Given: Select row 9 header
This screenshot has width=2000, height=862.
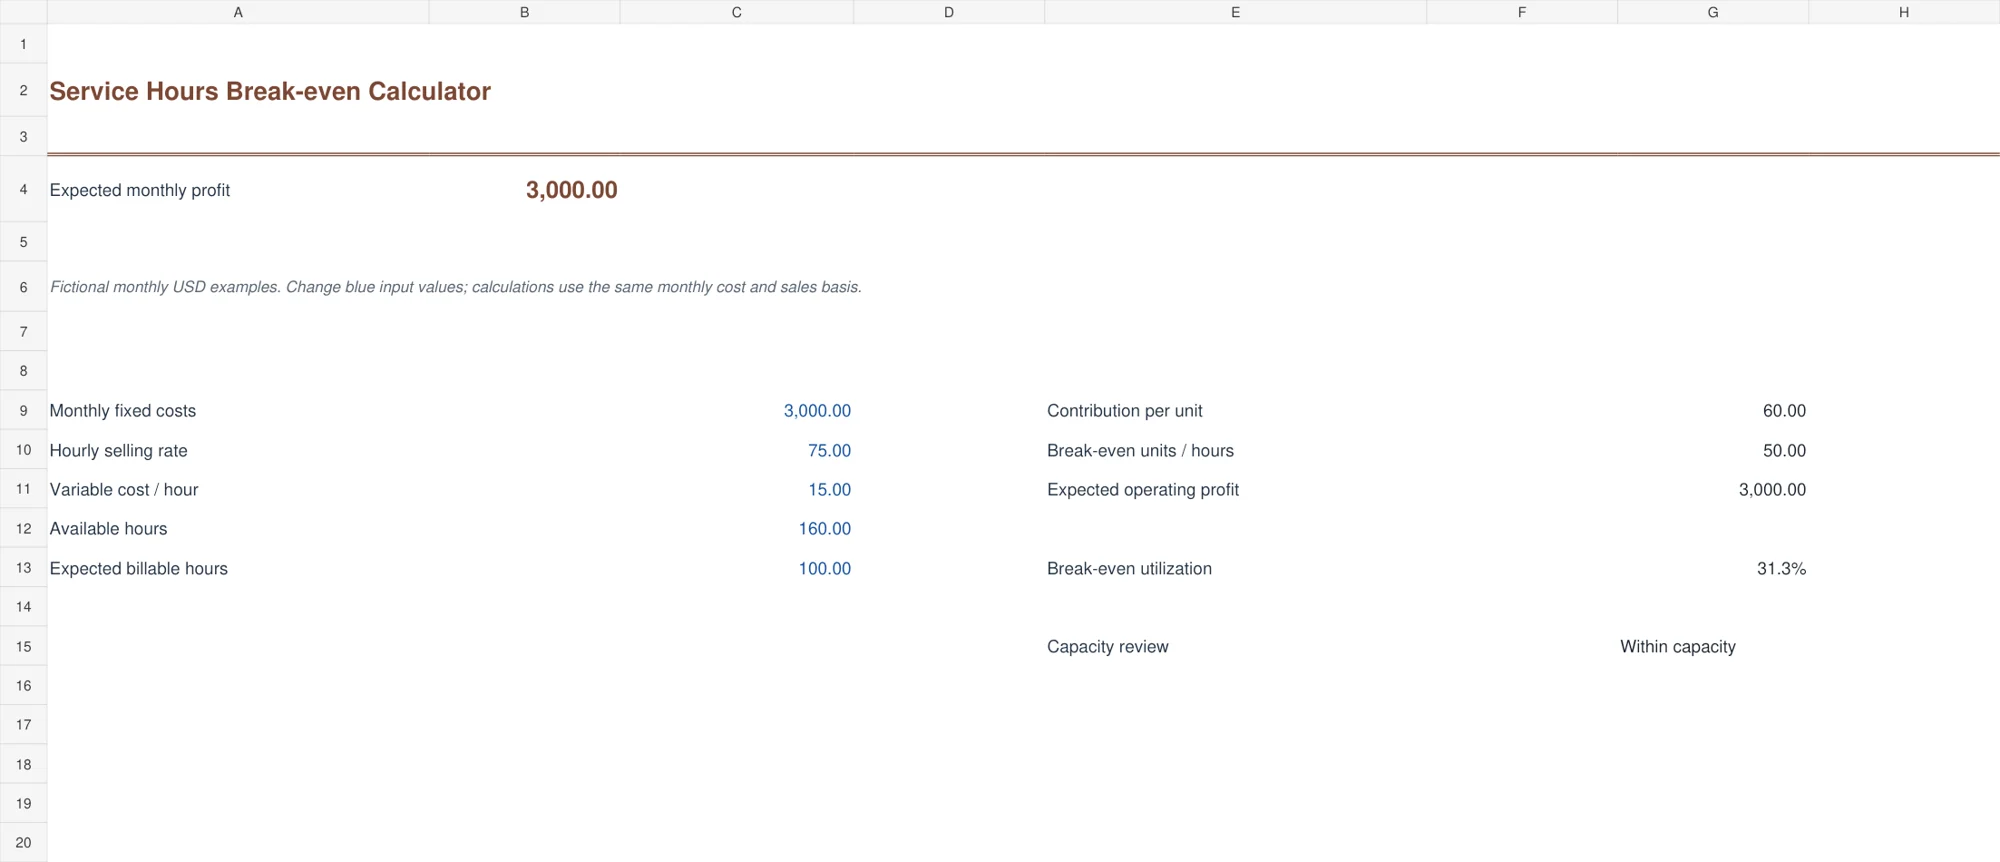Looking at the screenshot, I should (23, 411).
